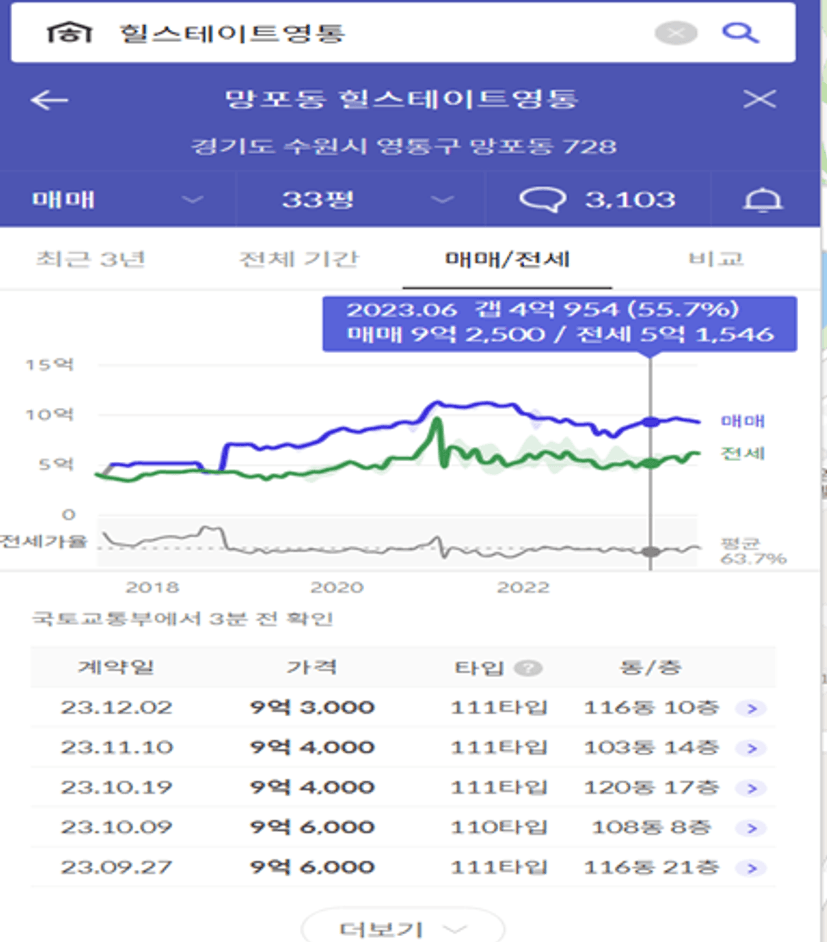Click the 동/층 column header
827x942 pixels.
pos(650,667)
